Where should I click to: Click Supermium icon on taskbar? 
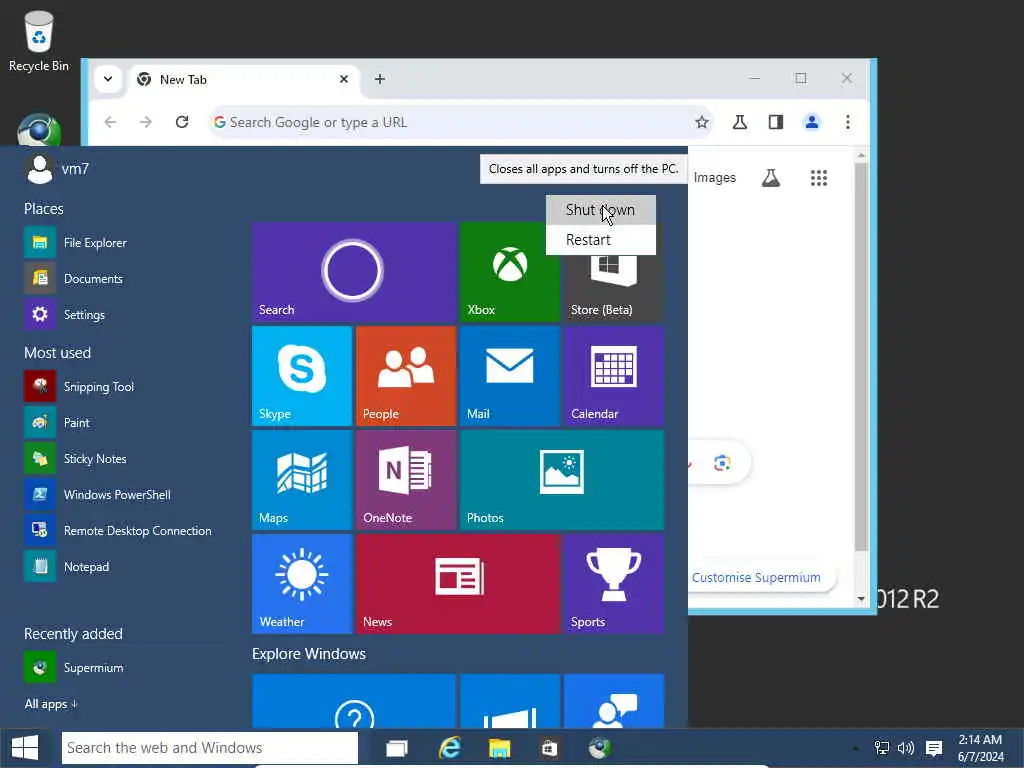point(600,748)
